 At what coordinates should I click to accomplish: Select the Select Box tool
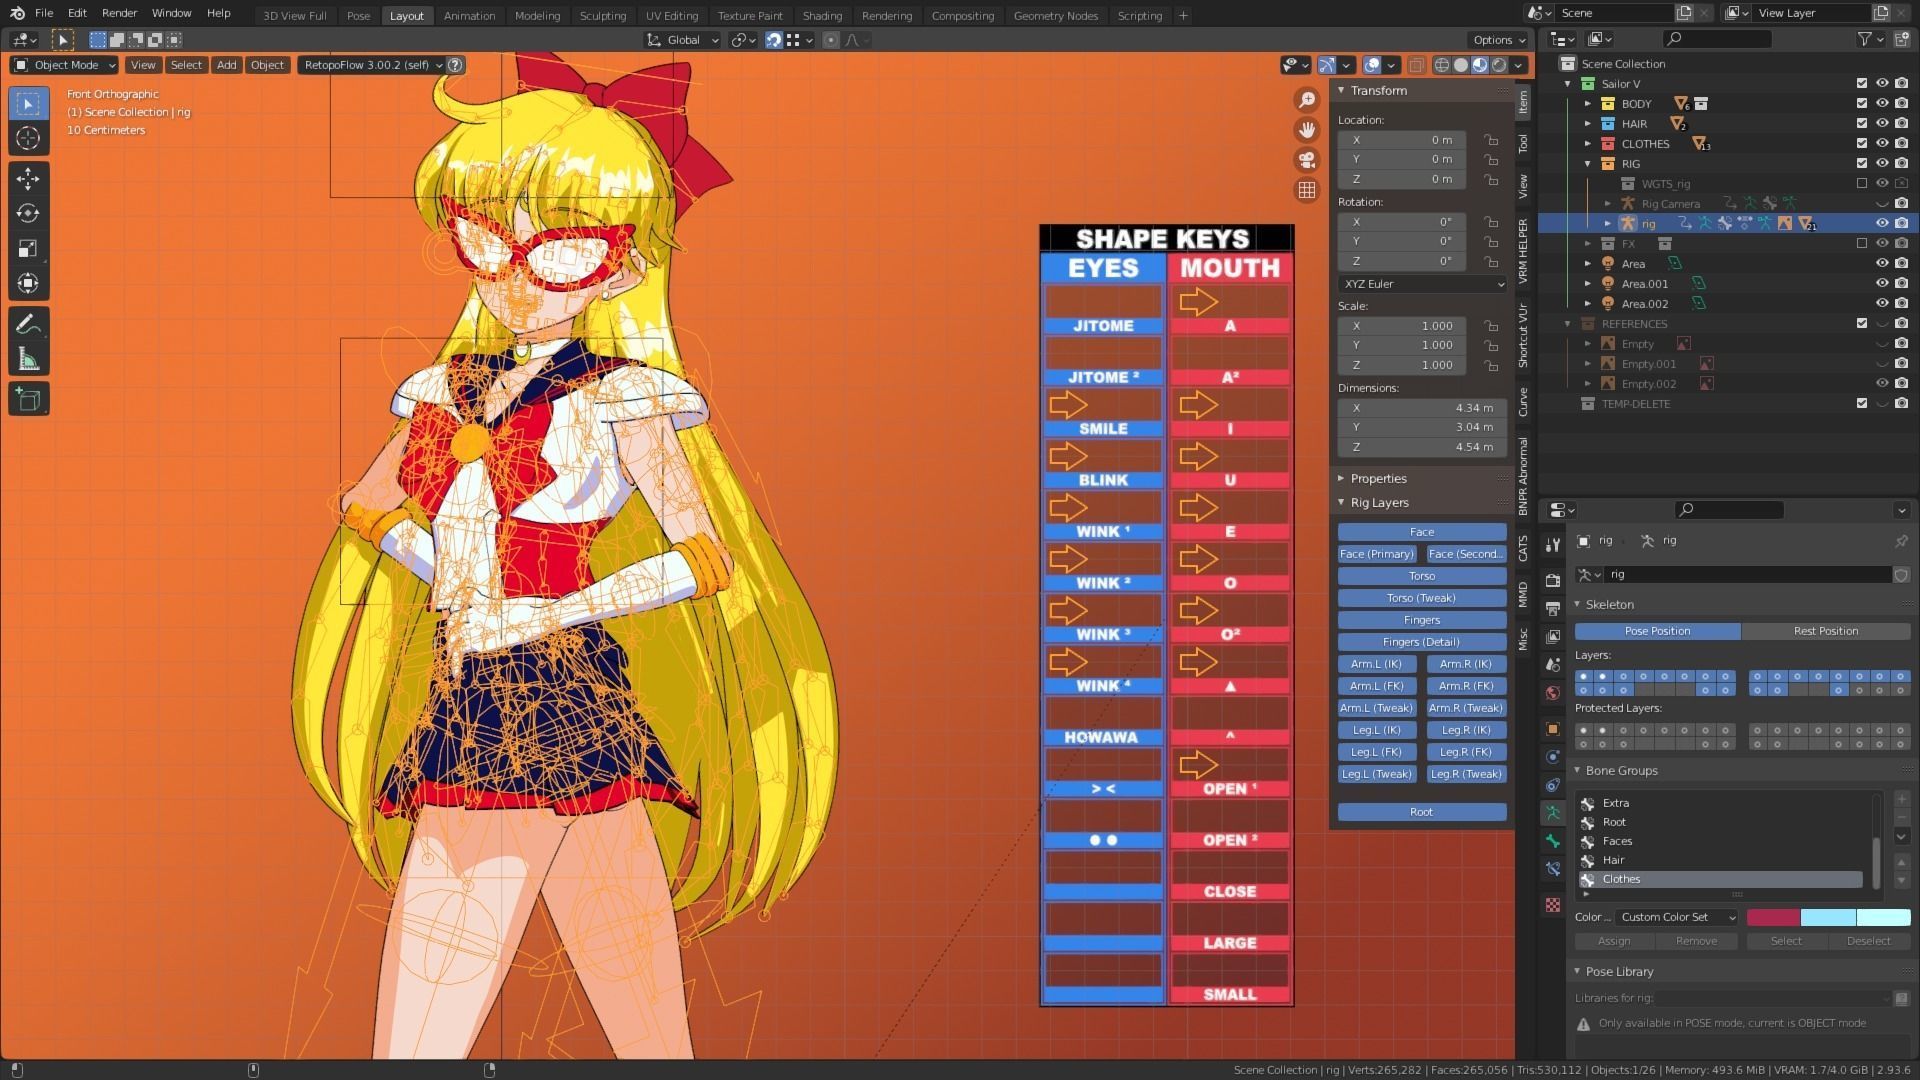[x=28, y=104]
